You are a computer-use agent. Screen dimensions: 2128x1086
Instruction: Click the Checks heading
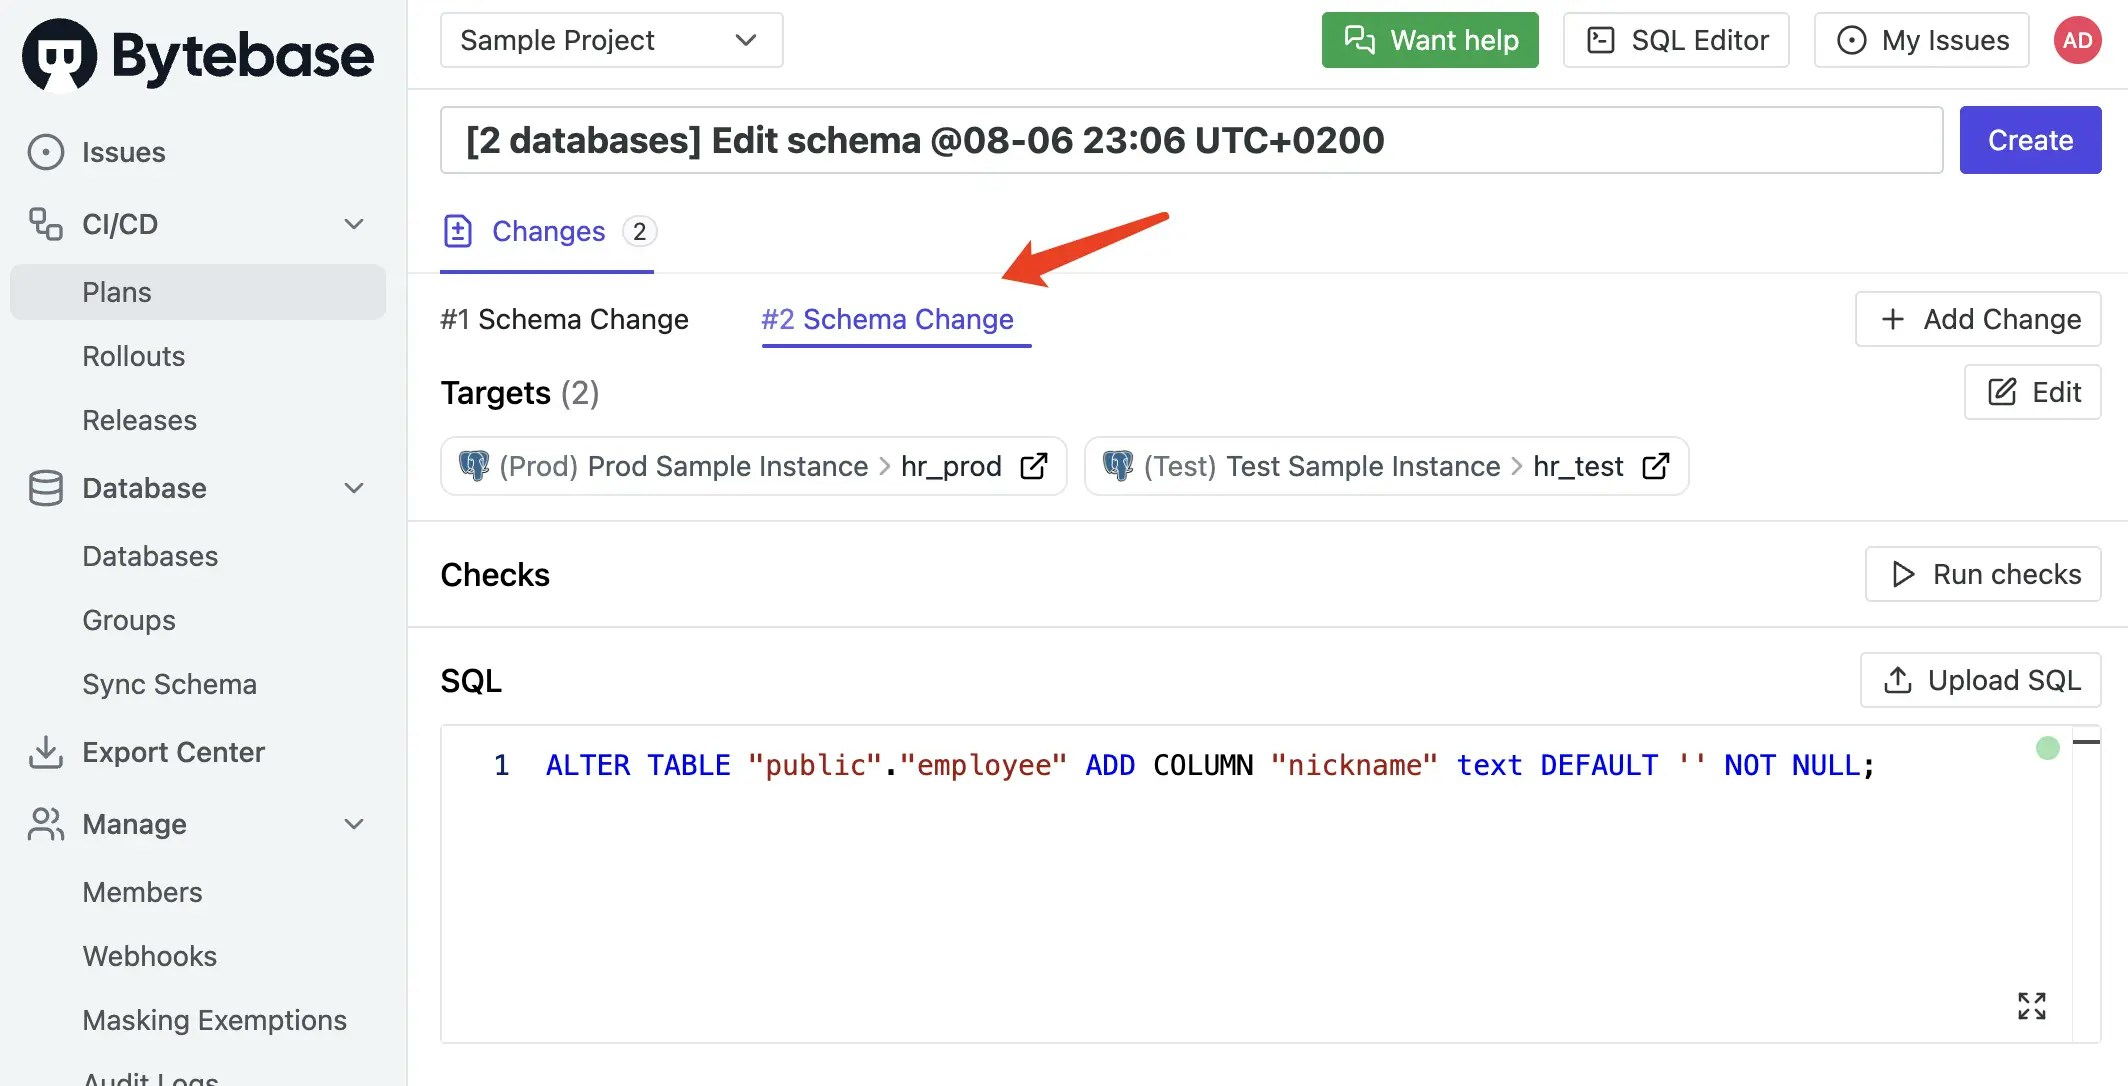(495, 575)
